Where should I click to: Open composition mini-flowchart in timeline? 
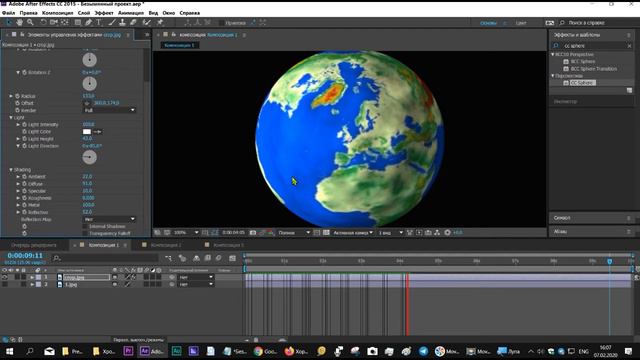169,258
